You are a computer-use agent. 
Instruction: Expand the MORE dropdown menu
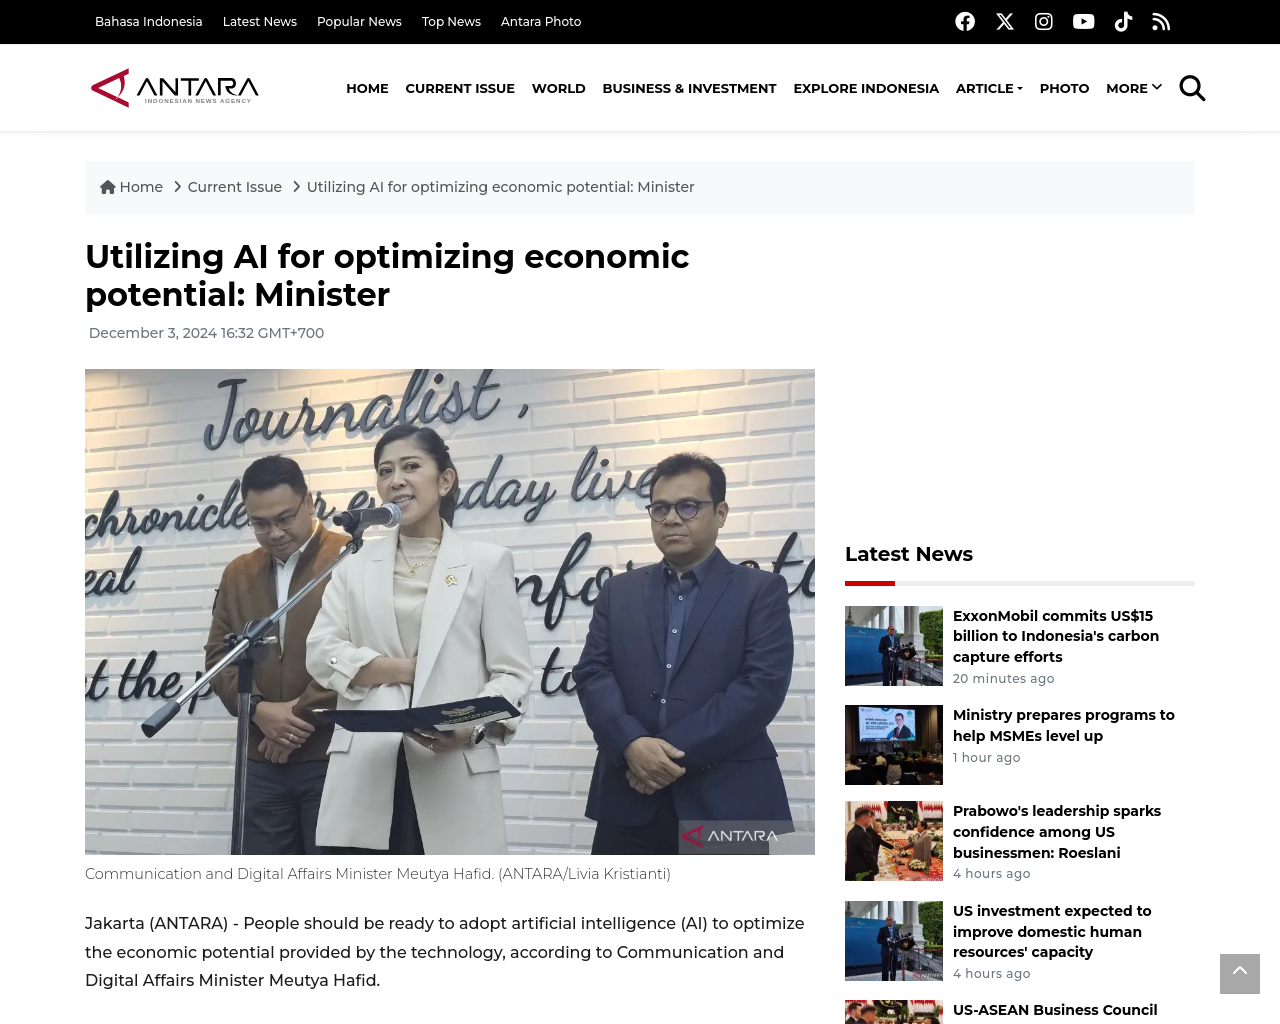tap(1134, 88)
